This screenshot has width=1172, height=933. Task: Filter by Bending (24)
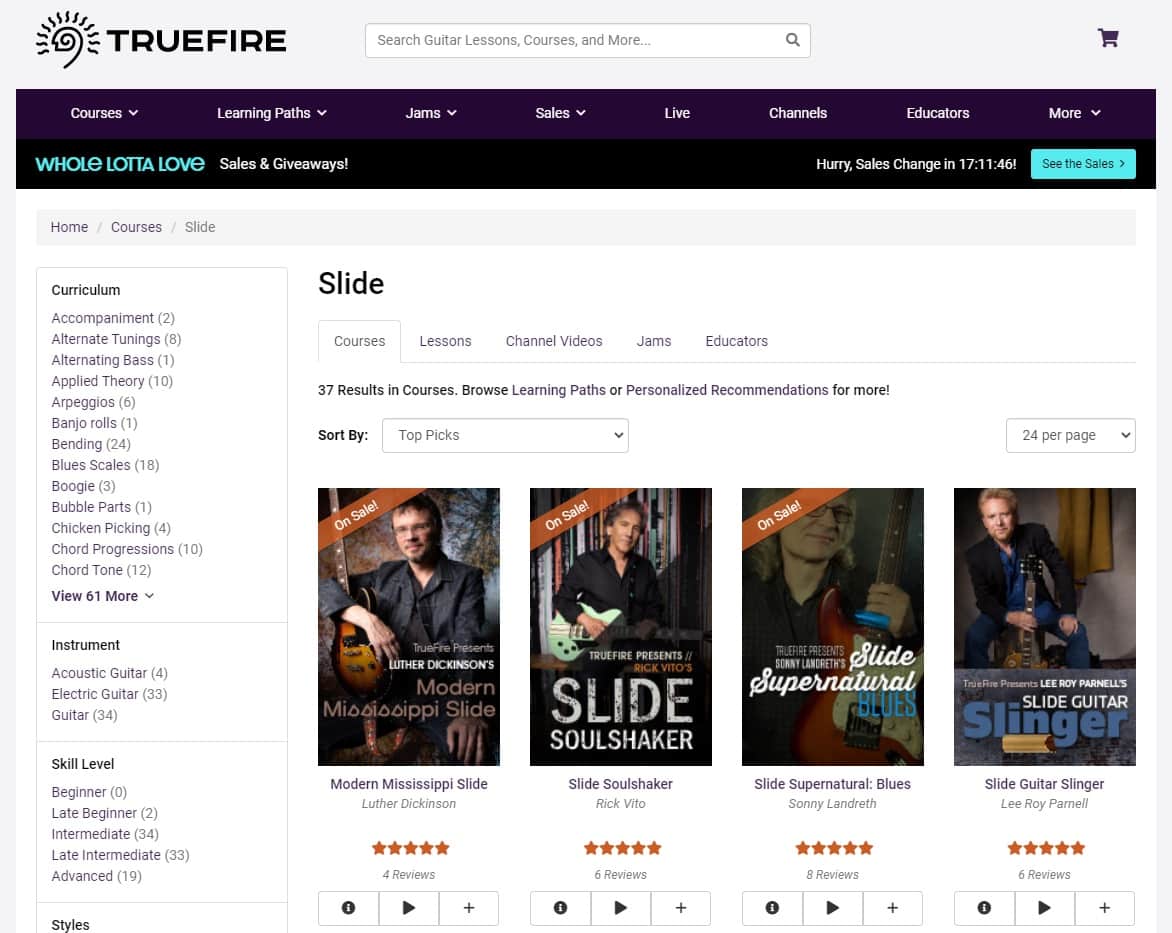[90, 444]
